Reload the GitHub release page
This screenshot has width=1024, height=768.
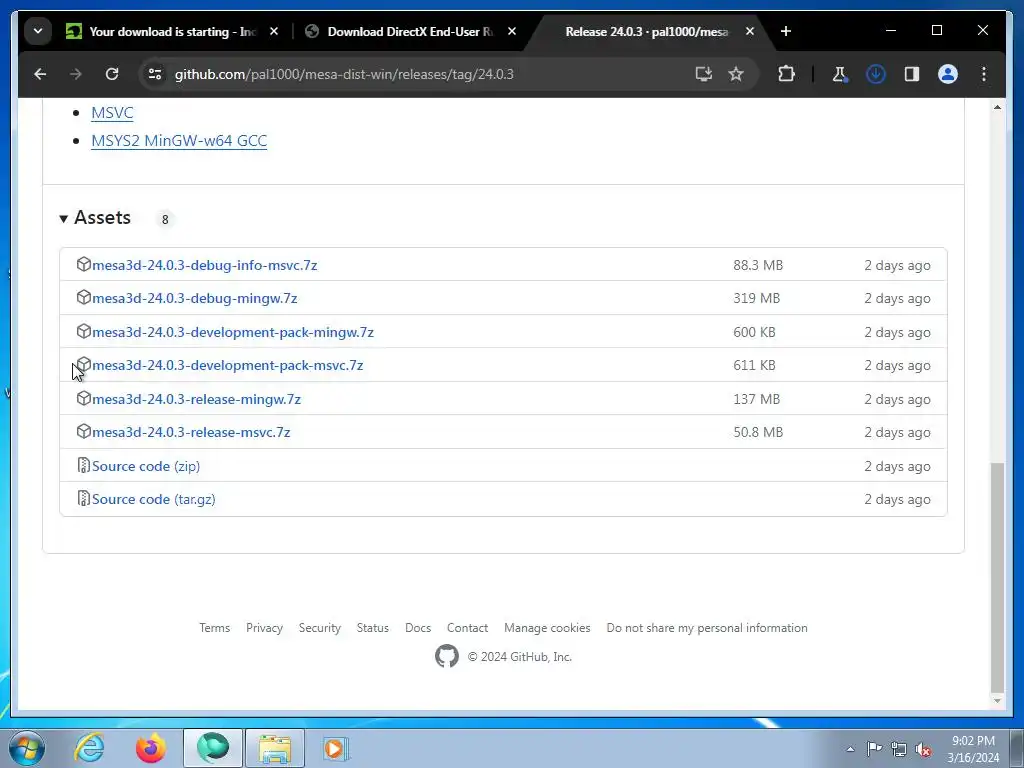click(112, 74)
